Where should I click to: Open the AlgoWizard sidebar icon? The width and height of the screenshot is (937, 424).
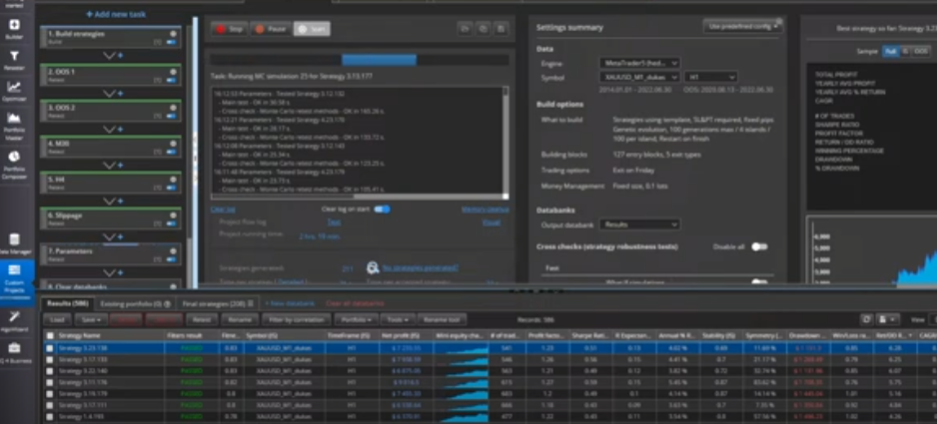tap(14, 318)
